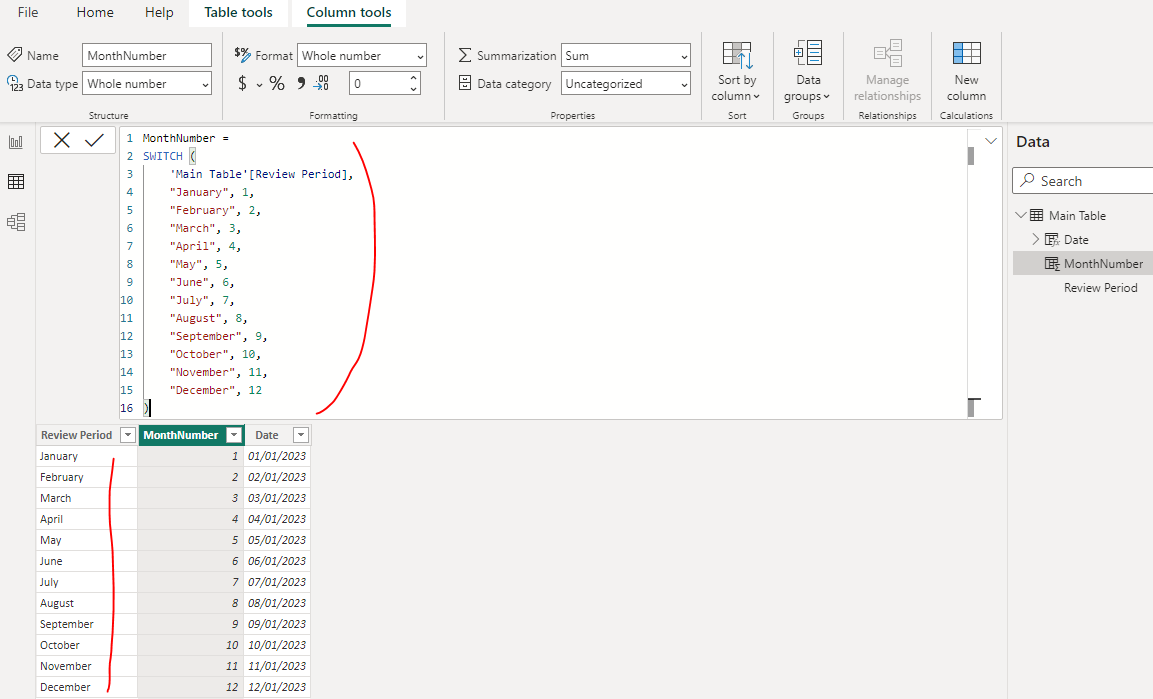Click the January cell
This screenshot has width=1153, height=699.
(87, 456)
